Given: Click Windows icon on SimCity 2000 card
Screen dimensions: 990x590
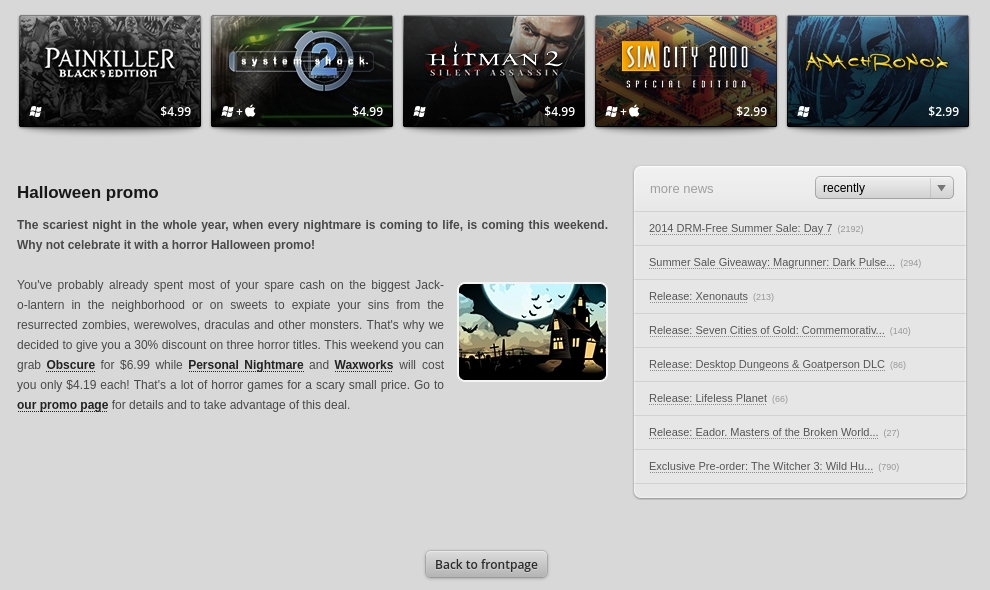Looking at the screenshot, I should point(611,111).
